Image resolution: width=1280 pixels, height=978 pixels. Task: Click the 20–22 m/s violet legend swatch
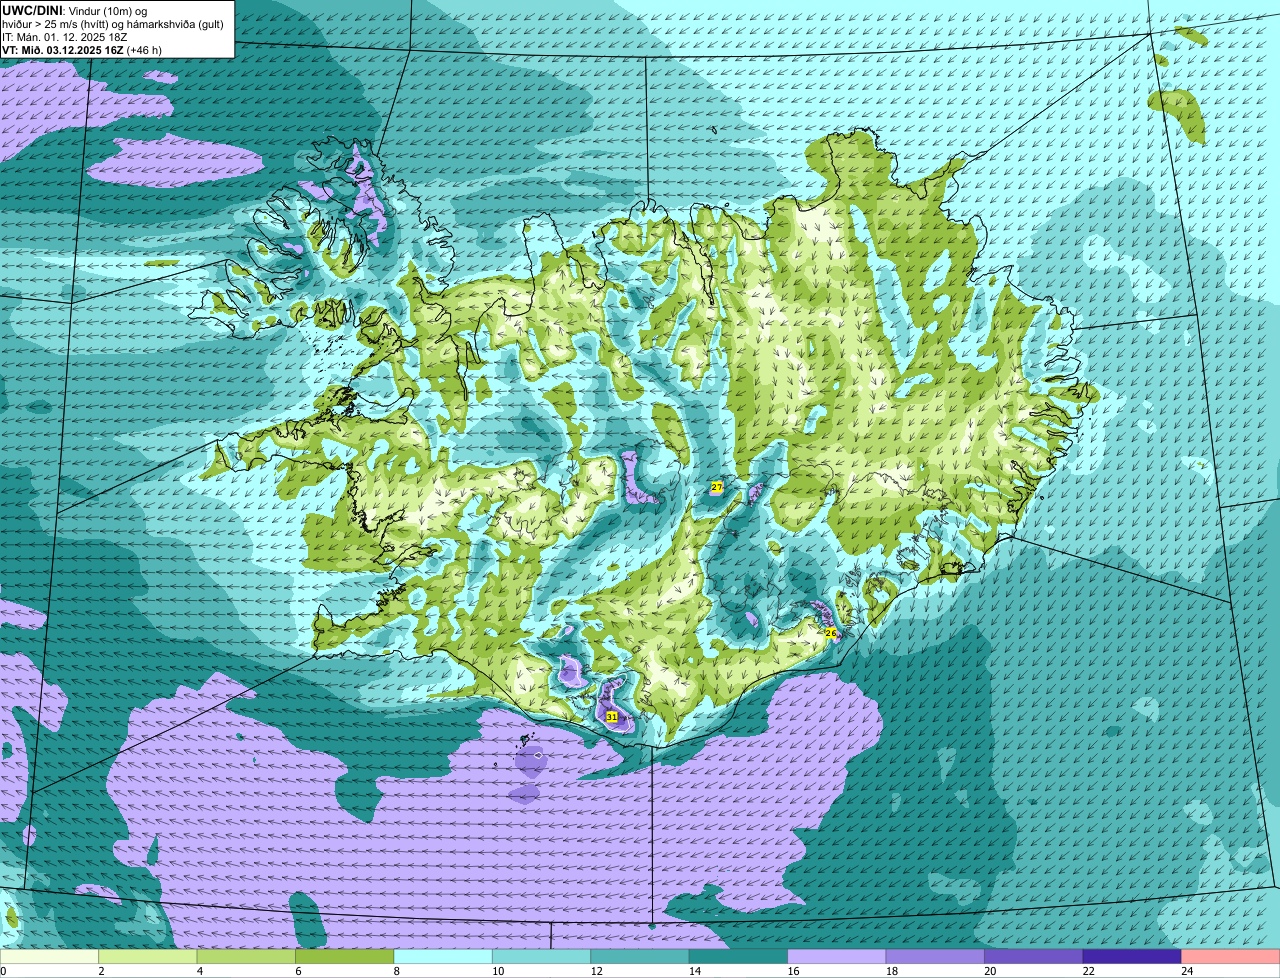(x=1034, y=957)
